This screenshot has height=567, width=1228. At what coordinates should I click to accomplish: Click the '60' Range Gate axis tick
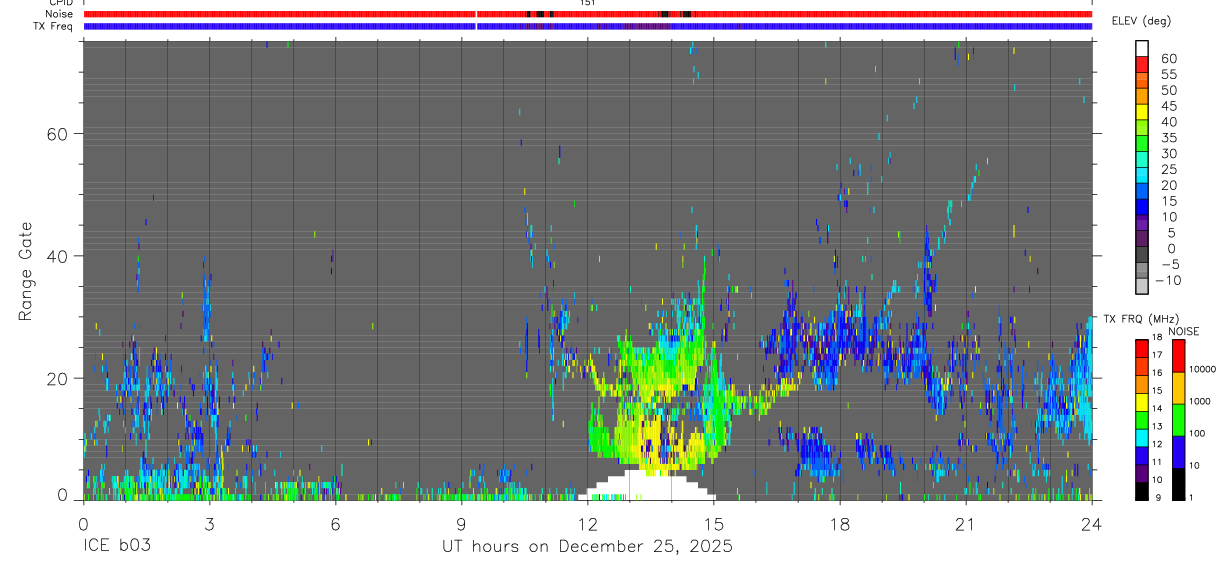58,133
